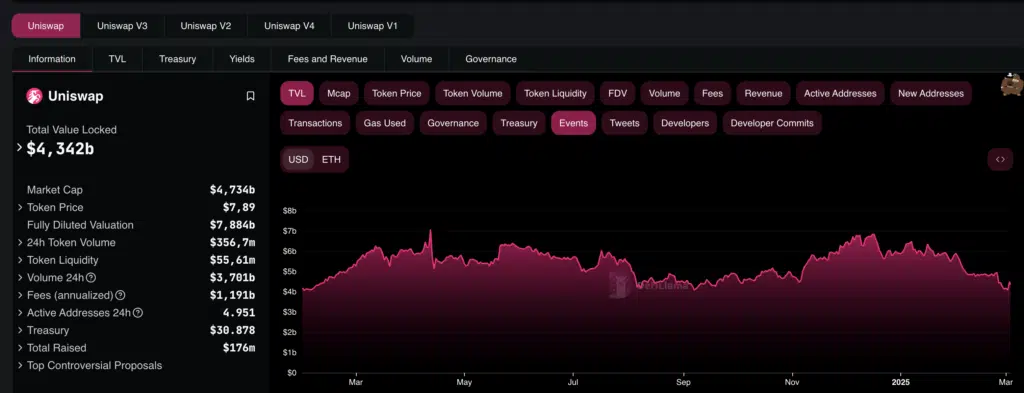
Task: Open the TVL section tab
Action: tap(118, 59)
